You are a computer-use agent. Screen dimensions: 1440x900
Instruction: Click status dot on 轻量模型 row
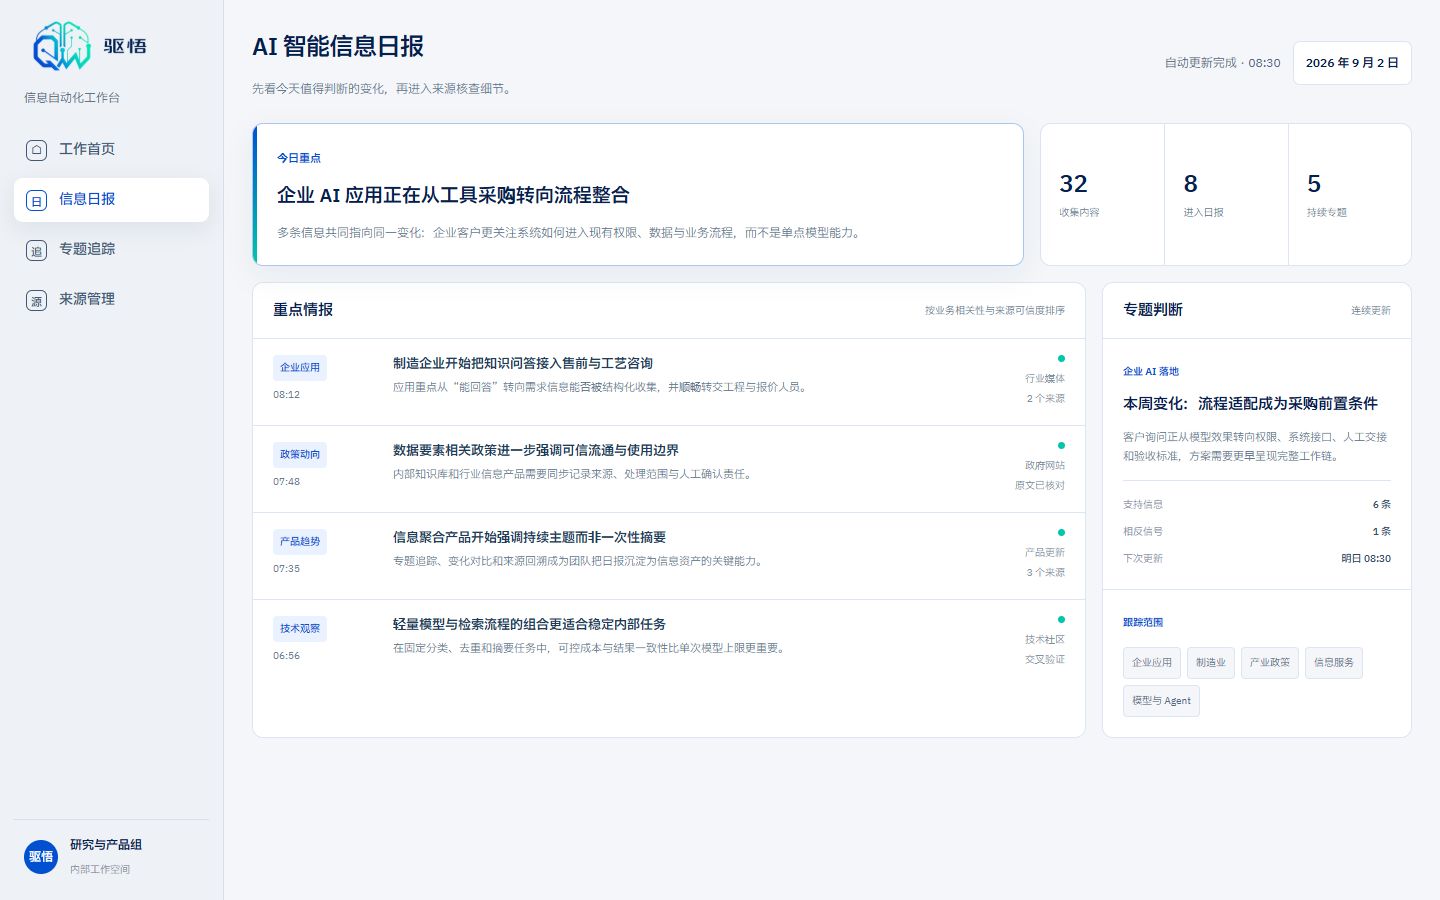[1061, 619]
